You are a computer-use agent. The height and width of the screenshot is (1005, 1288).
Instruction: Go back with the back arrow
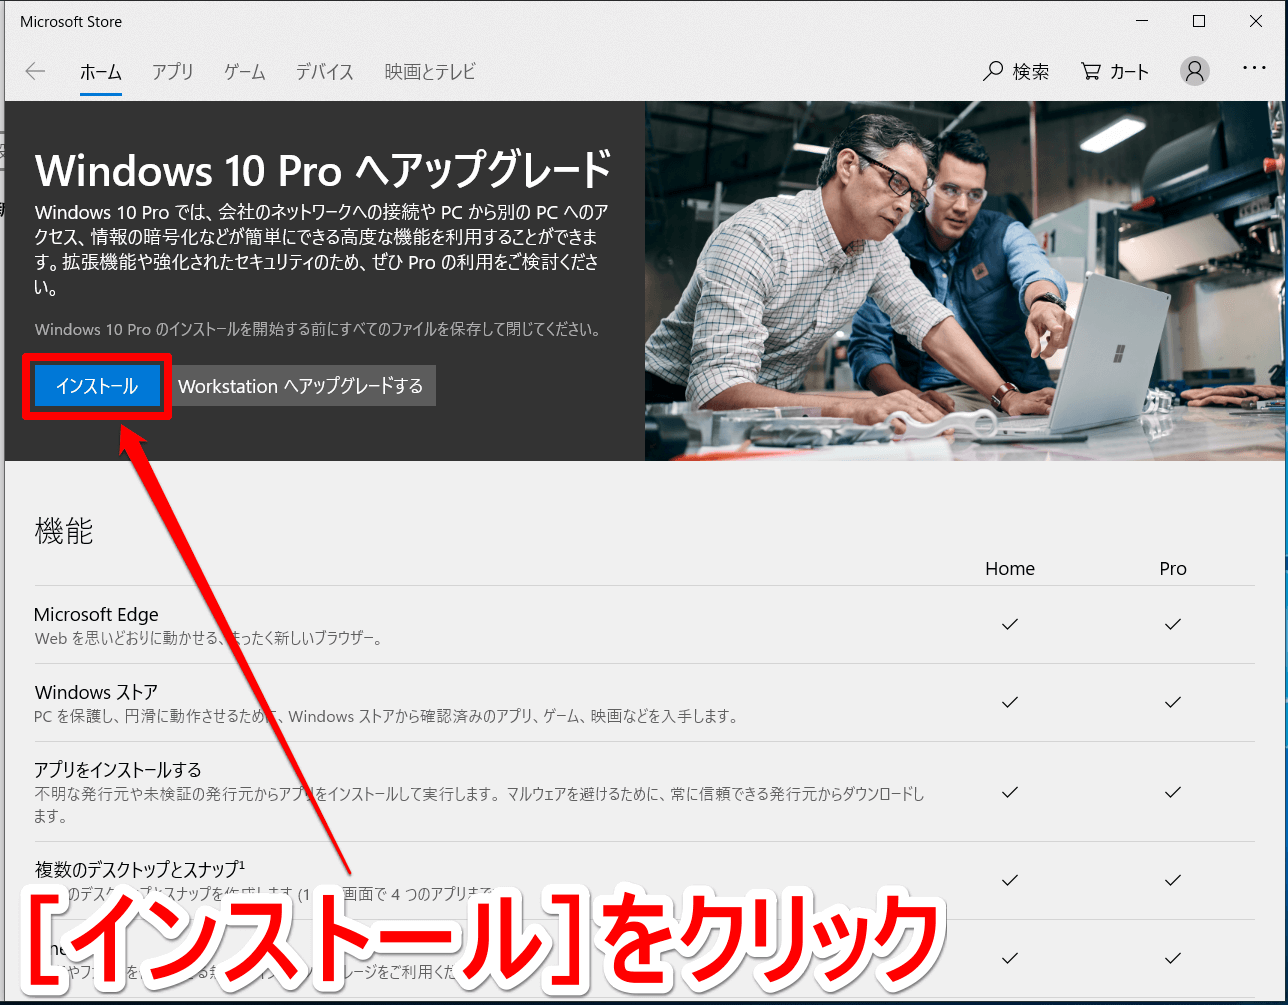tap(35, 71)
